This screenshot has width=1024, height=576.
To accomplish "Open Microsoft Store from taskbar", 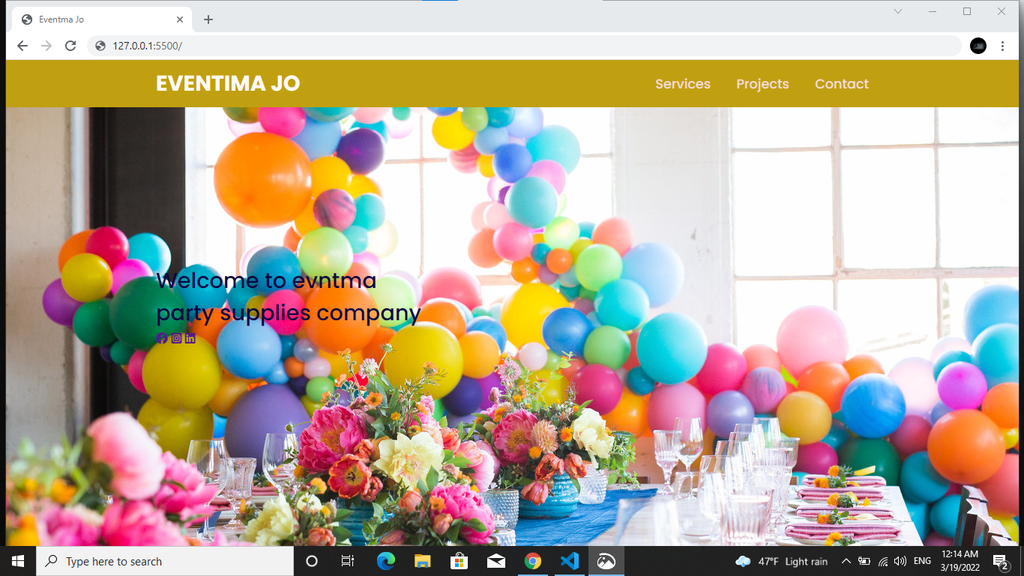I will click(x=459, y=561).
